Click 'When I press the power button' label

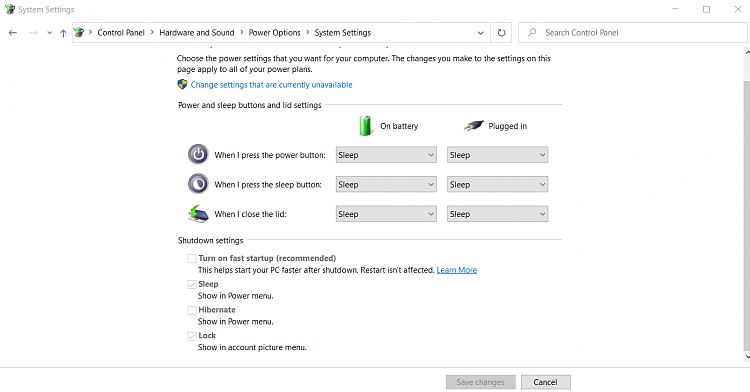tap(270, 155)
